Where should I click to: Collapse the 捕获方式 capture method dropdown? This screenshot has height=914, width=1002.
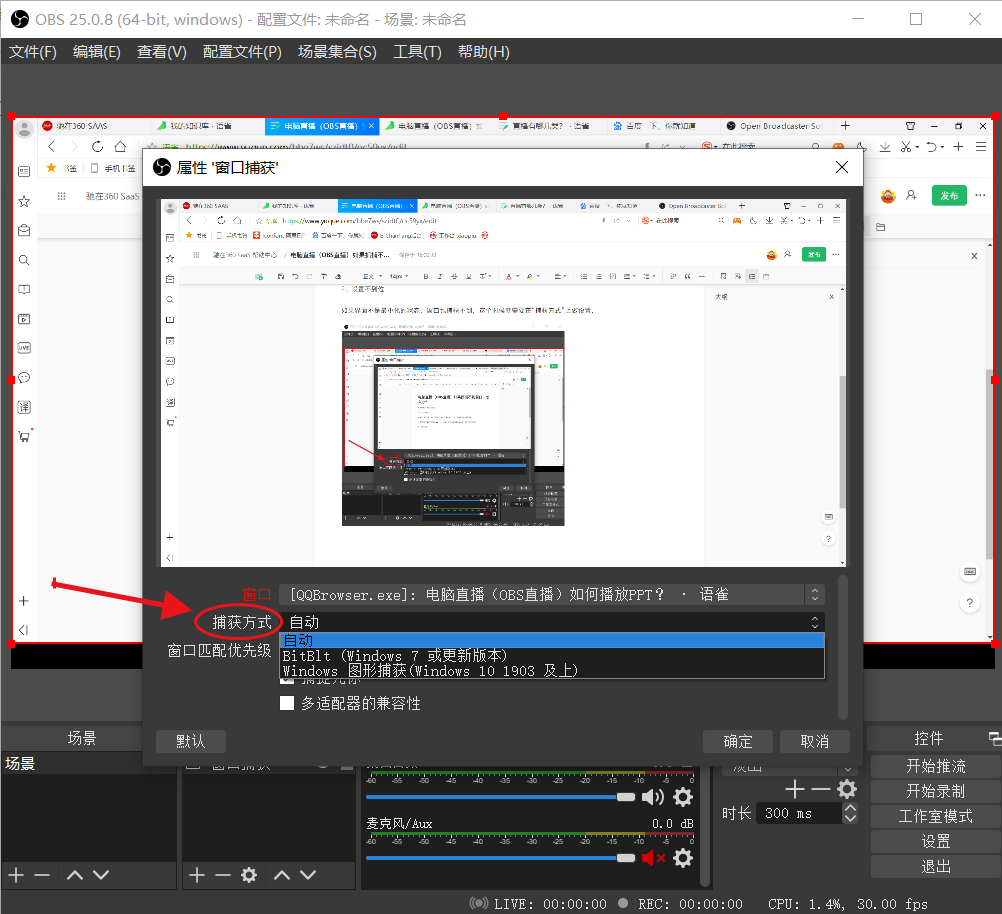(552, 623)
